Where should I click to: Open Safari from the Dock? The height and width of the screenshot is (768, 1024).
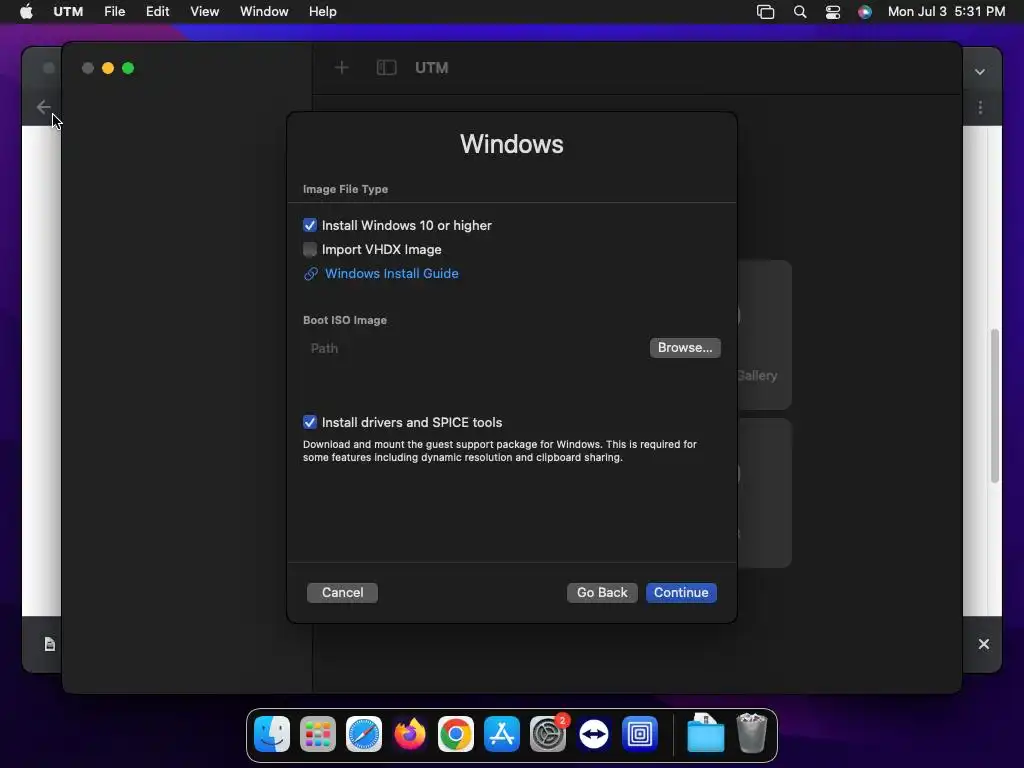click(364, 734)
